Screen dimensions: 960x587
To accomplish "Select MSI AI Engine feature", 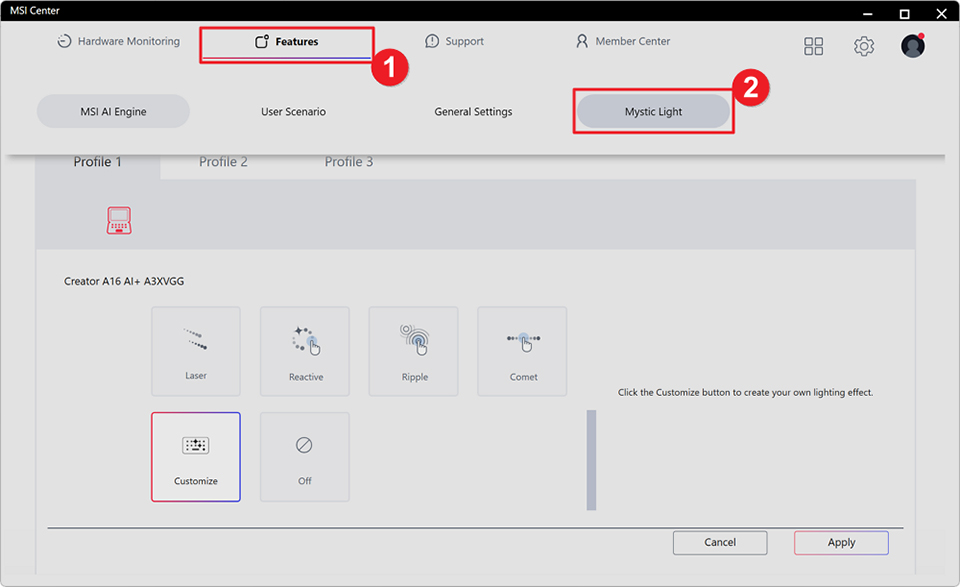I will [x=113, y=112].
